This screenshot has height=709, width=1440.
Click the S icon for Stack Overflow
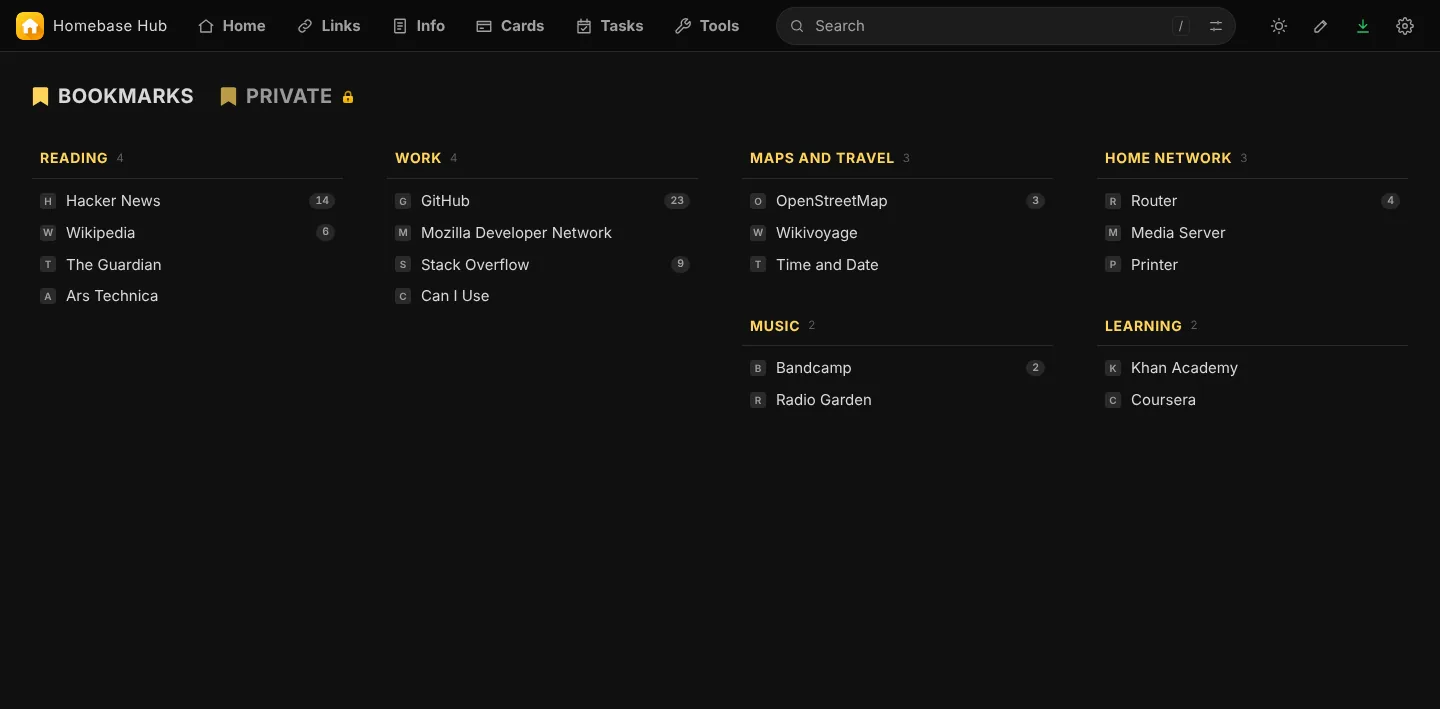pyautogui.click(x=403, y=265)
